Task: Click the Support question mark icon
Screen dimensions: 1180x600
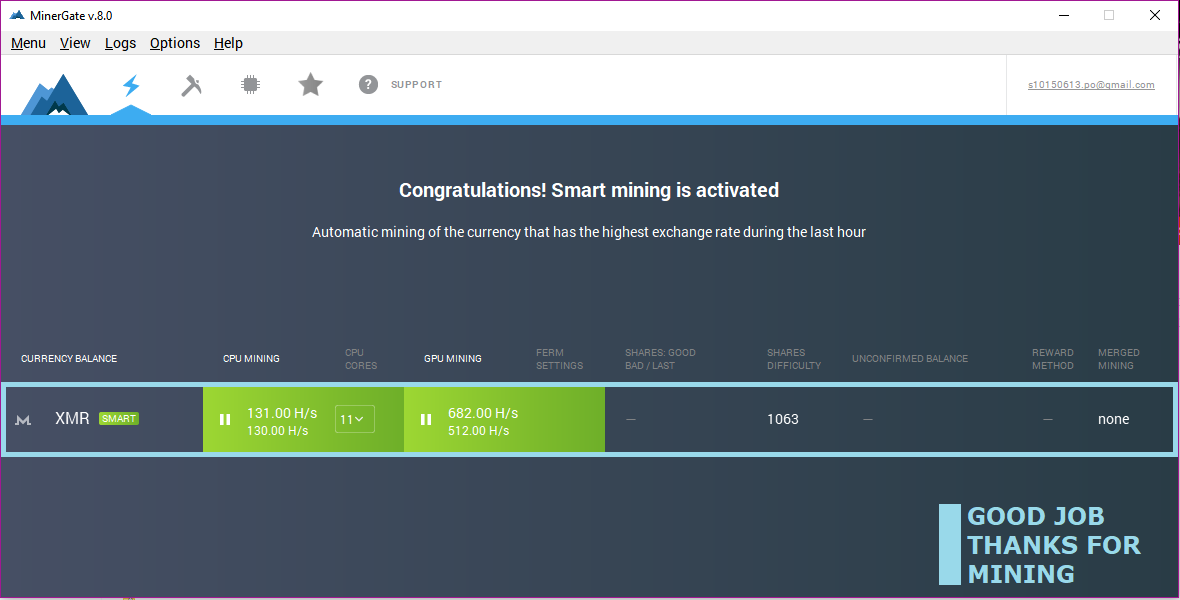Action: [x=368, y=84]
